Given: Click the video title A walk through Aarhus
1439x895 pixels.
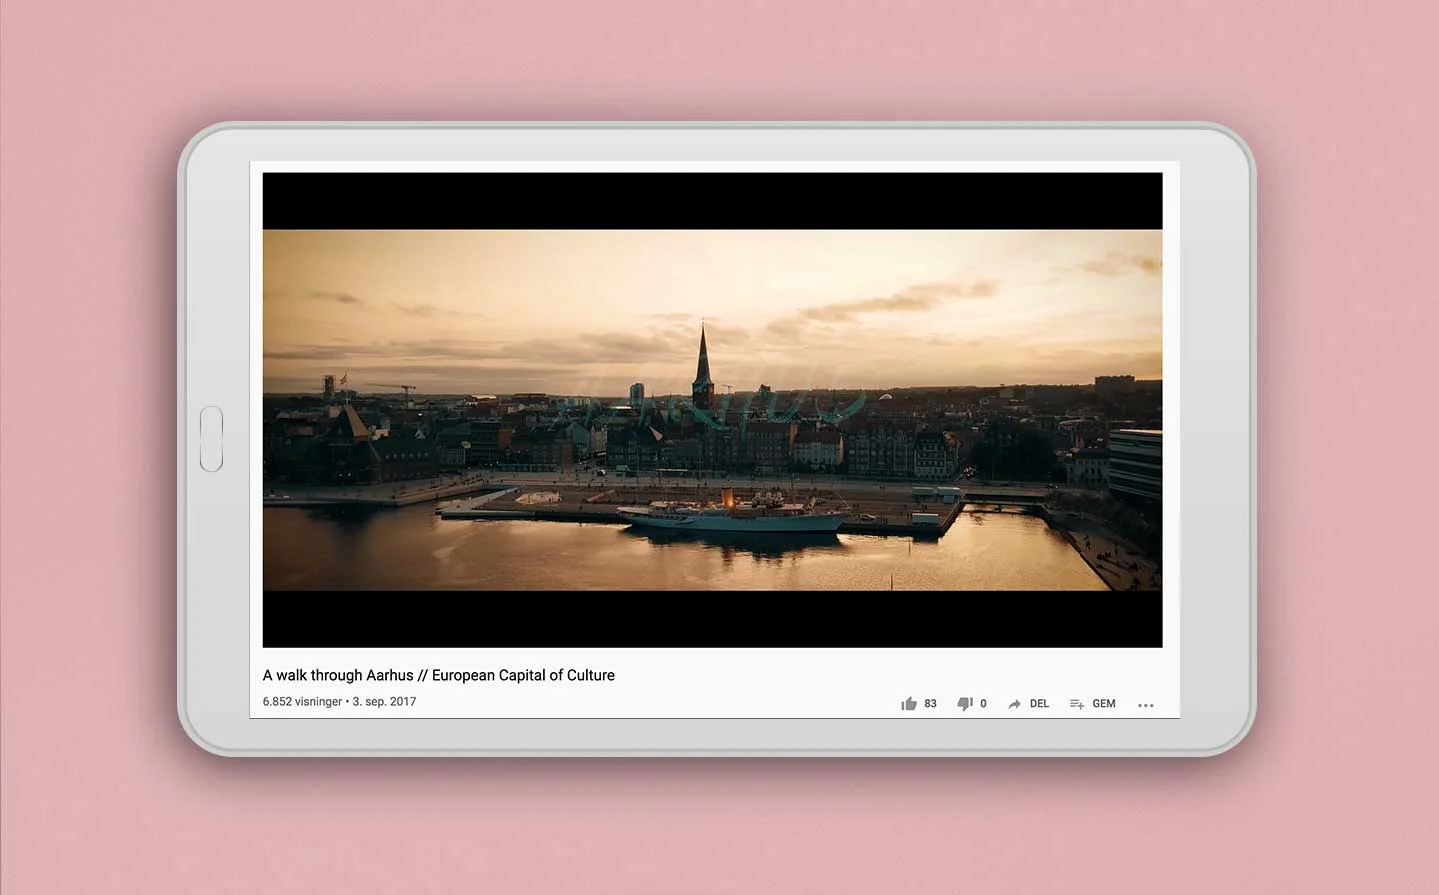Looking at the screenshot, I should coord(438,675).
